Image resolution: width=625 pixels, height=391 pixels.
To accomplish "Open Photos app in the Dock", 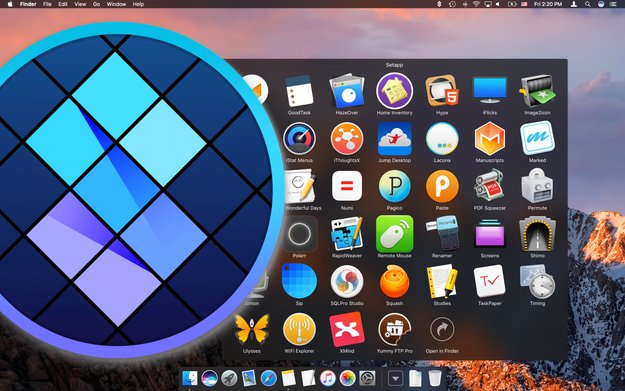I will tap(348, 378).
